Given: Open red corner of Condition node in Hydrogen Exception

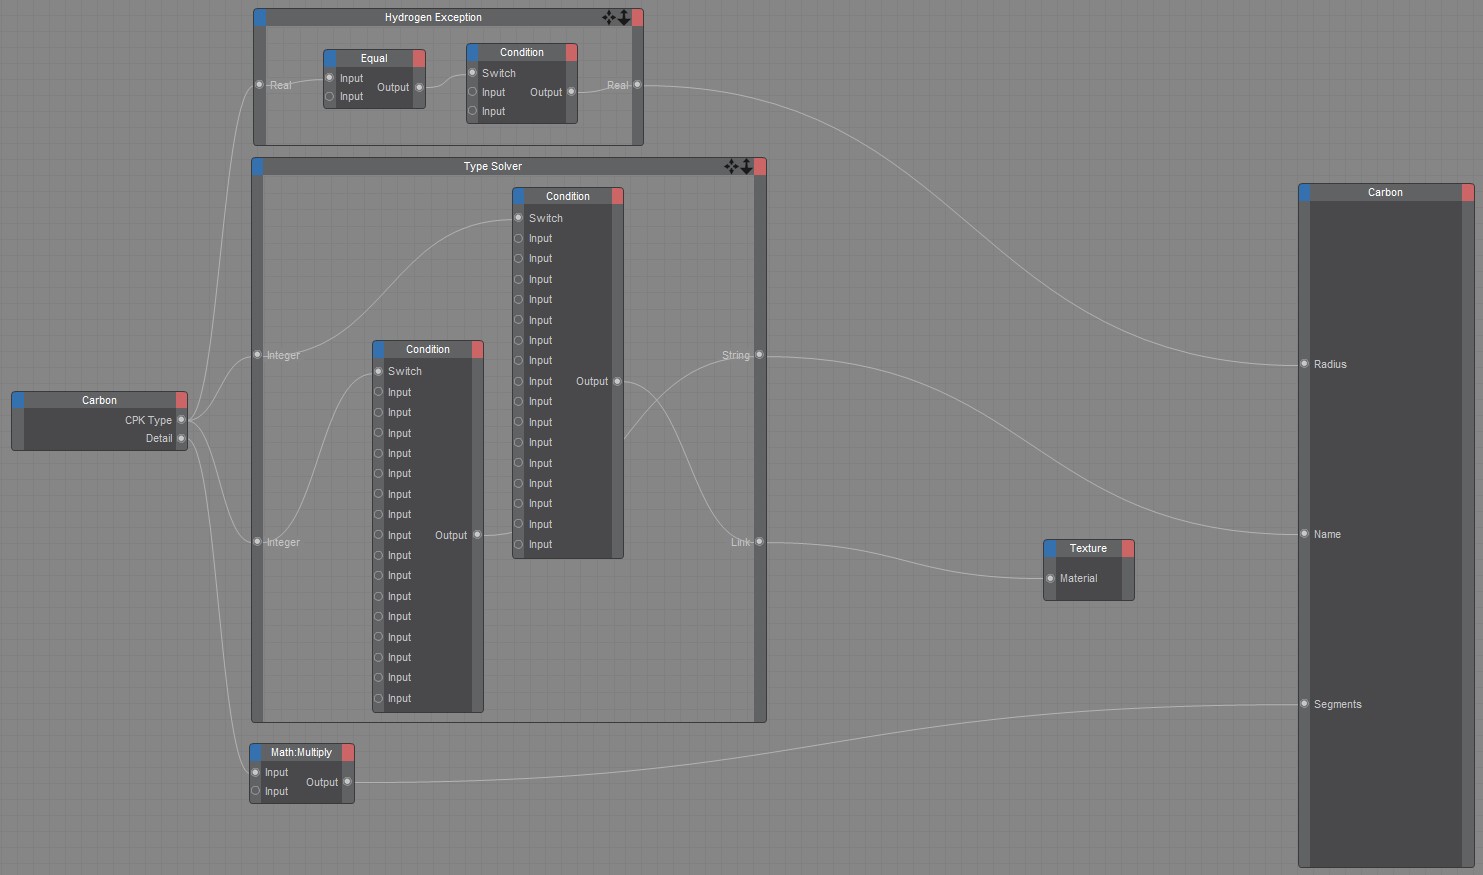Looking at the screenshot, I should tap(571, 52).
